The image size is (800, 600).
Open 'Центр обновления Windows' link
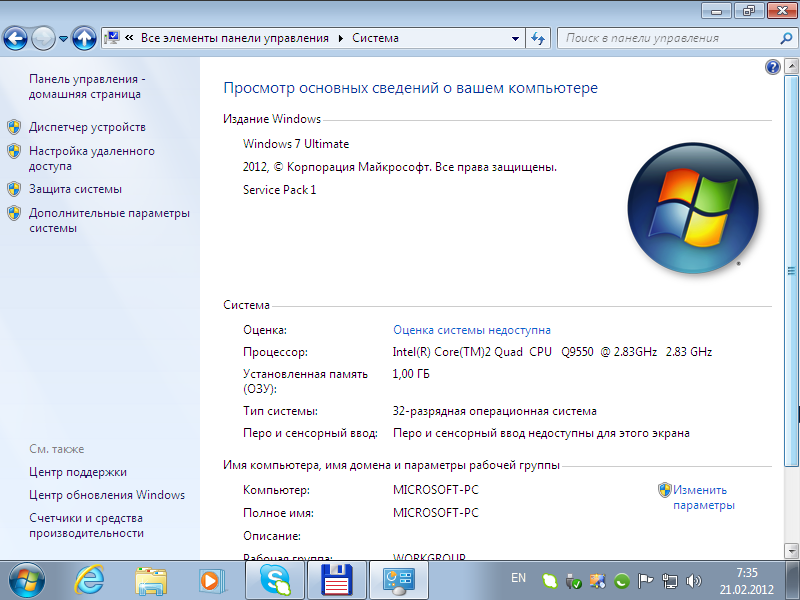click(x=107, y=495)
